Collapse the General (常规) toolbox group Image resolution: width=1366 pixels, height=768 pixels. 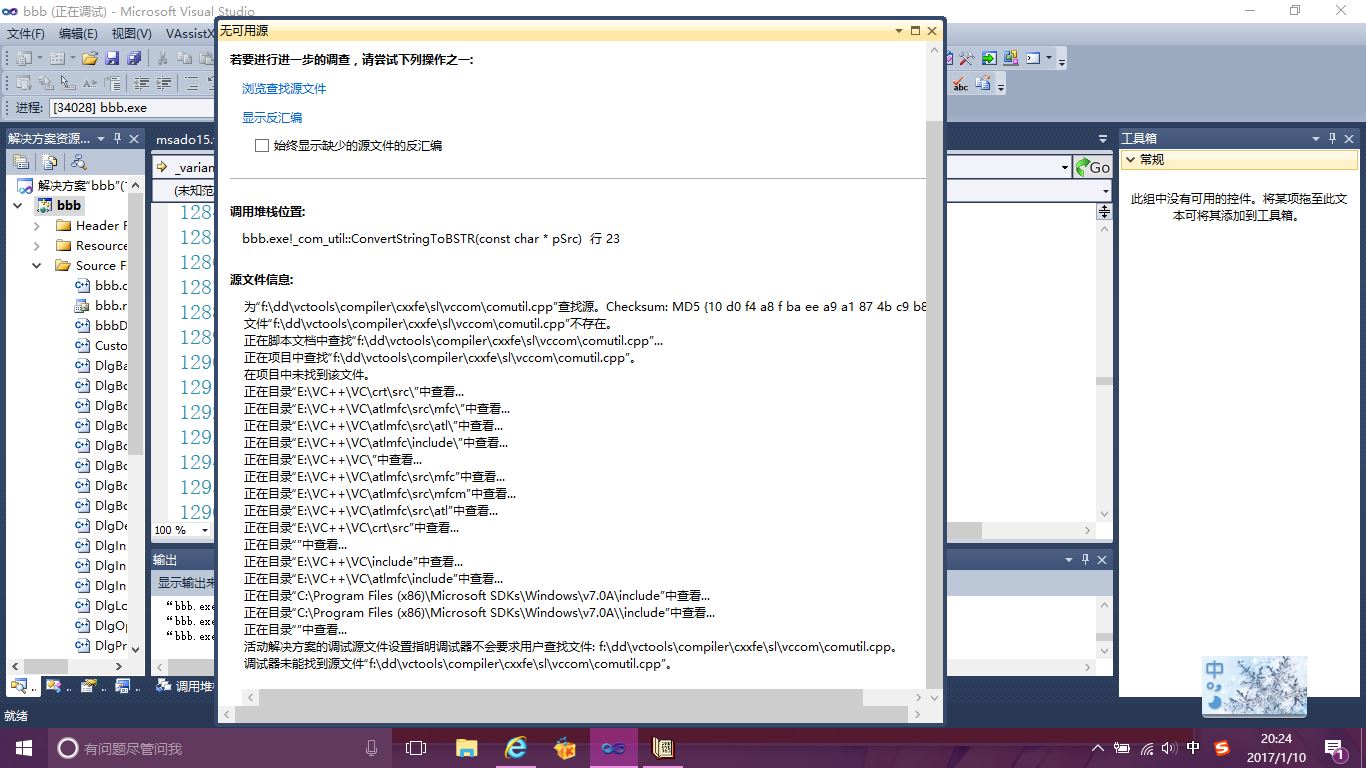(x=1130, y=160)
